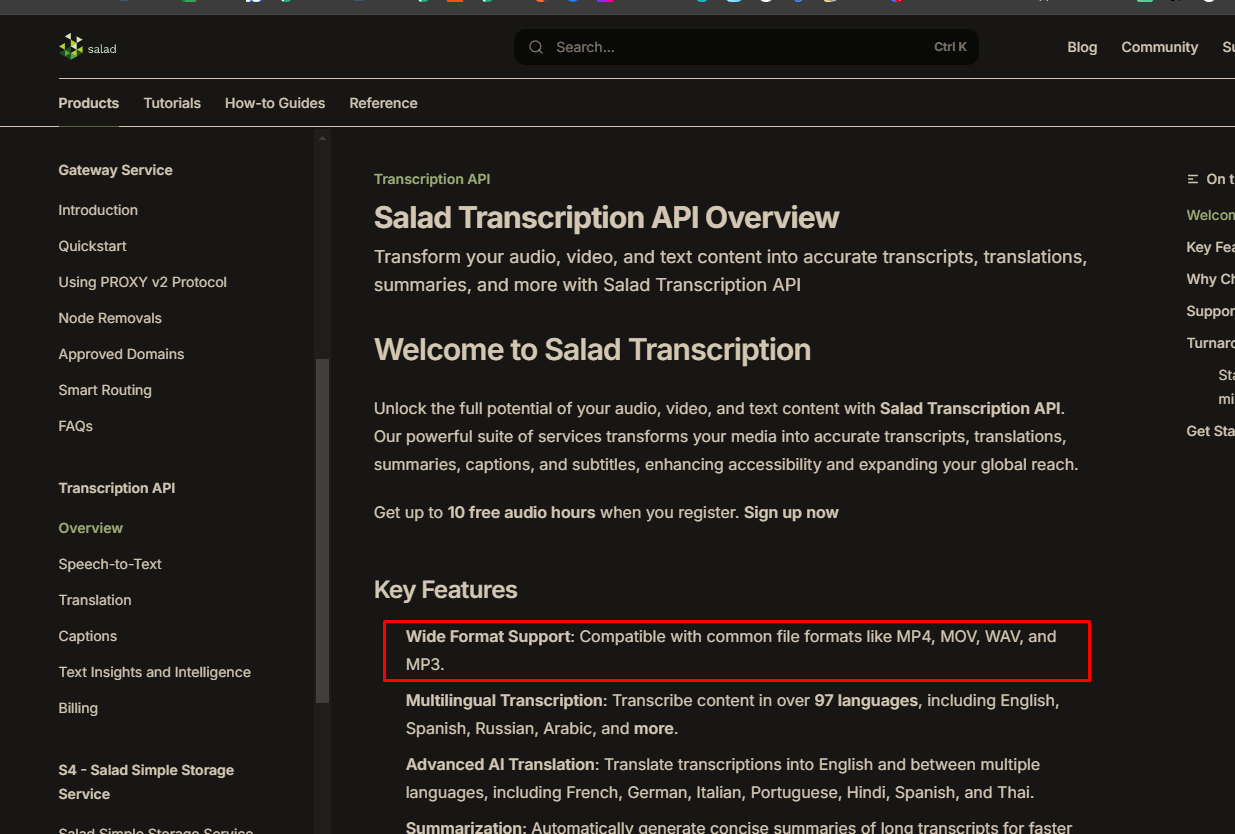Focus the Search input field
This screenshot has width=1235, height=834.
[746, 47]
